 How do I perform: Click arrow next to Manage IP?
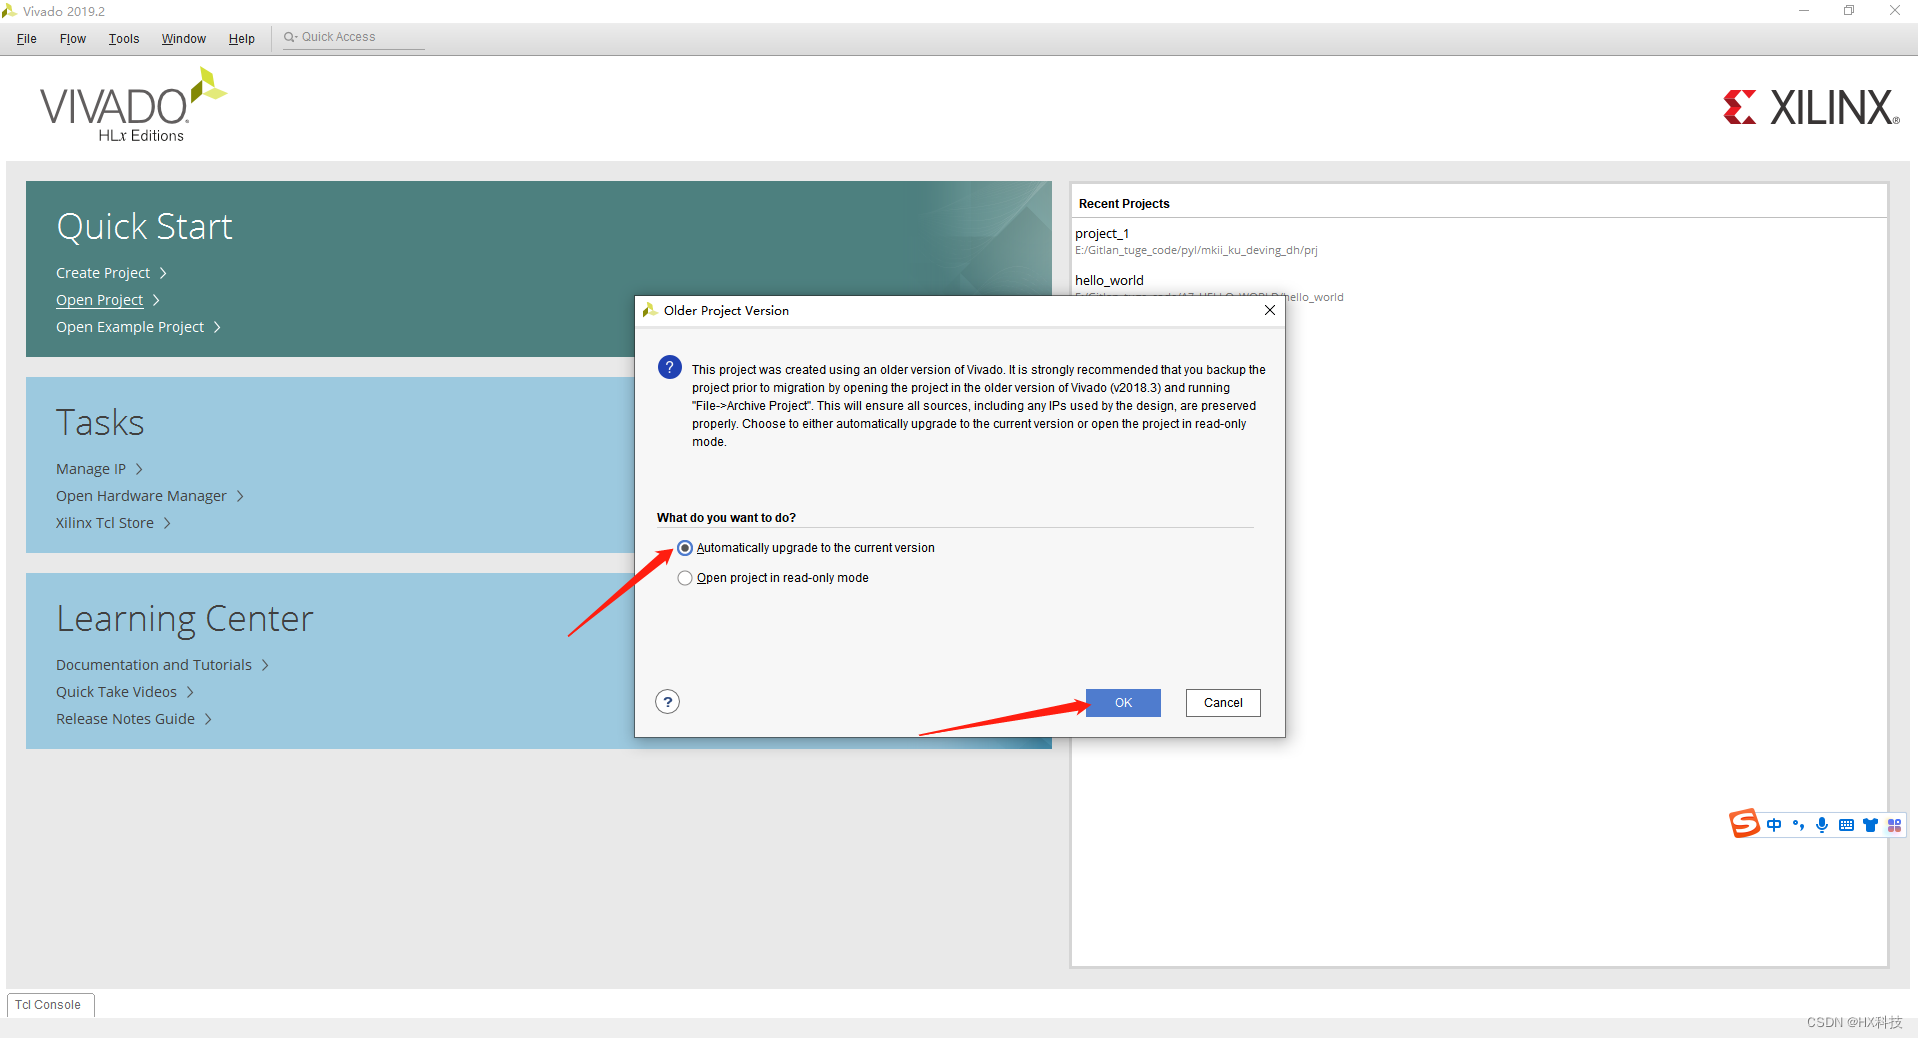[139, 469]
